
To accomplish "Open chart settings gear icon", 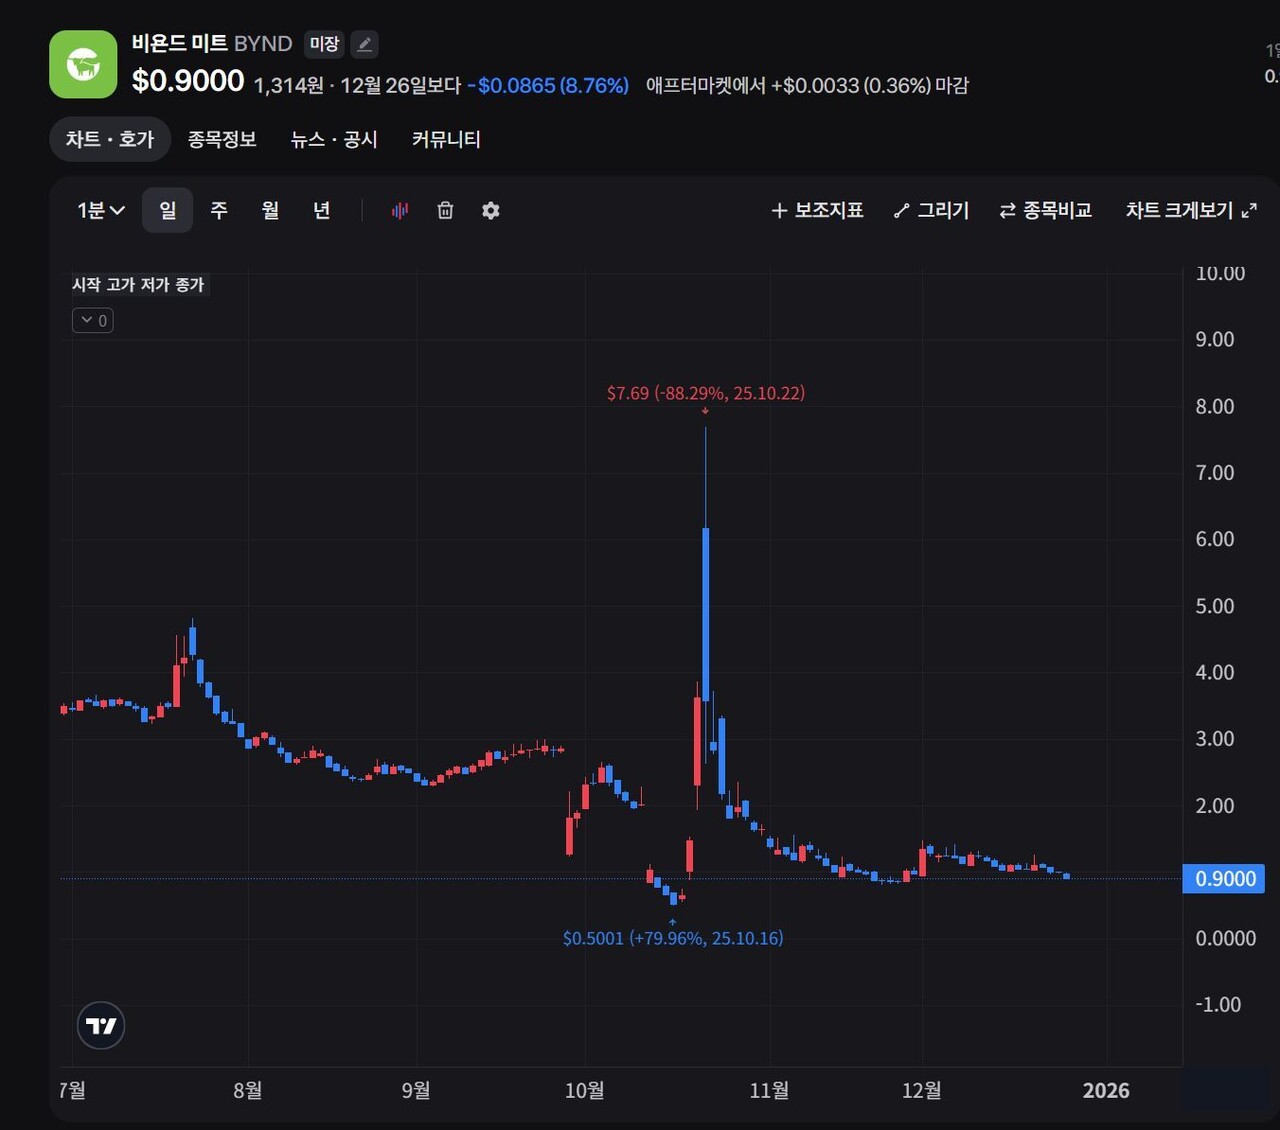I will tap(490, 210).
